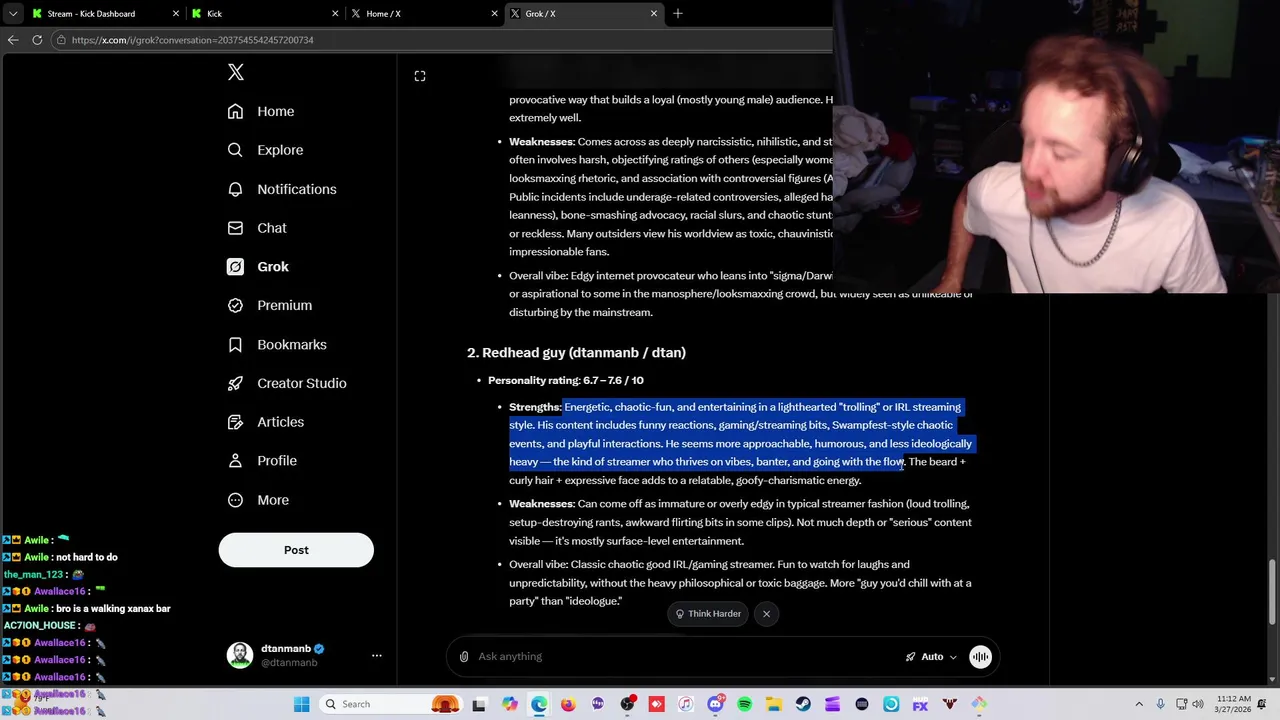1280x720 pixels.
Task: Click Redhead guy (dtanmanb / dtan) heading
Action: point(576,353)
